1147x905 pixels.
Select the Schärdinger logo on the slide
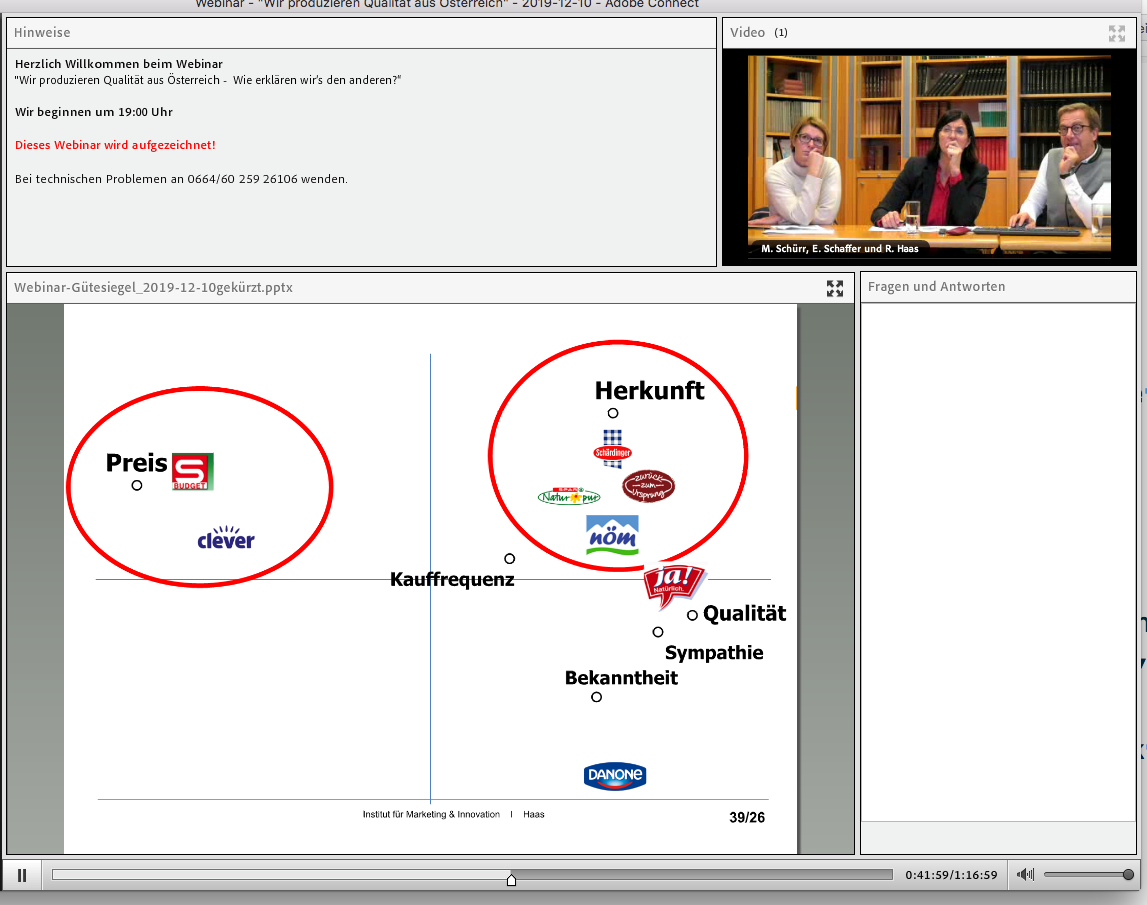tap(612, 448)
